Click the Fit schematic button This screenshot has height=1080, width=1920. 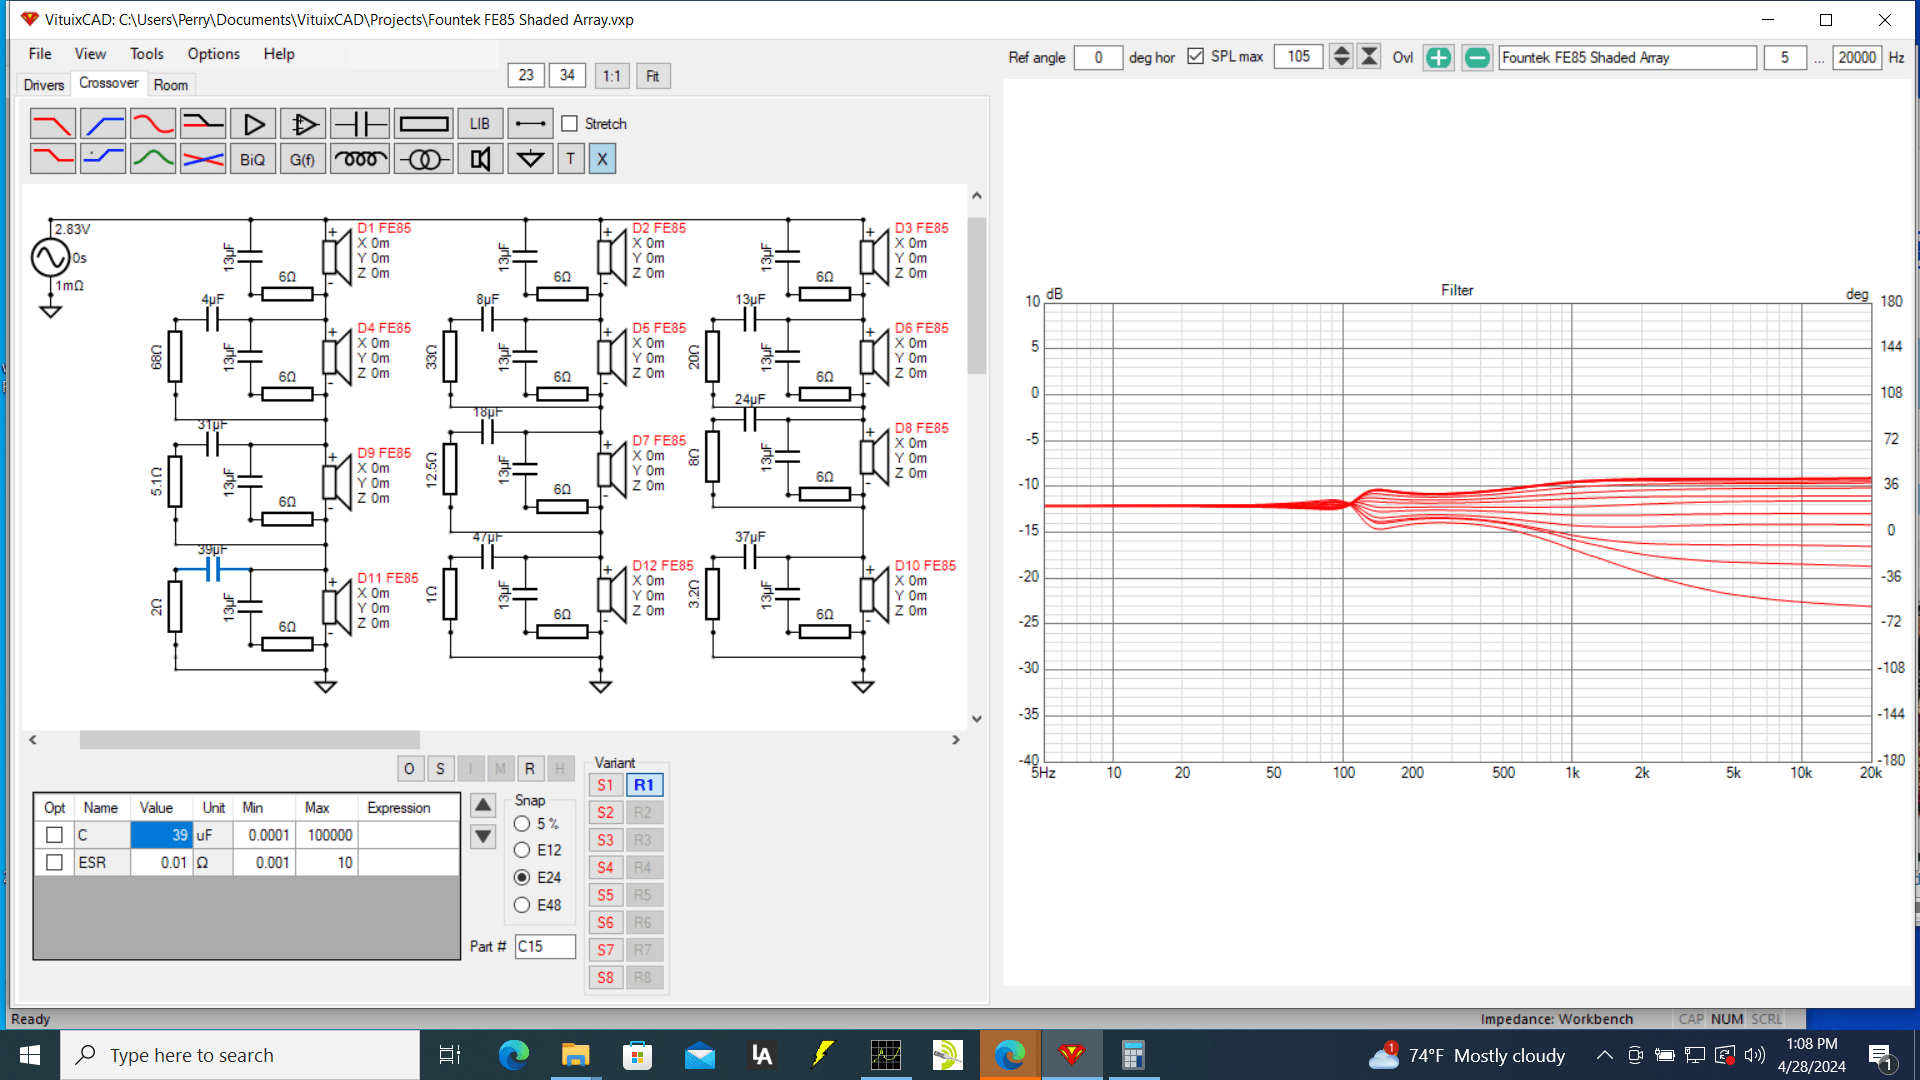[653, 76]
